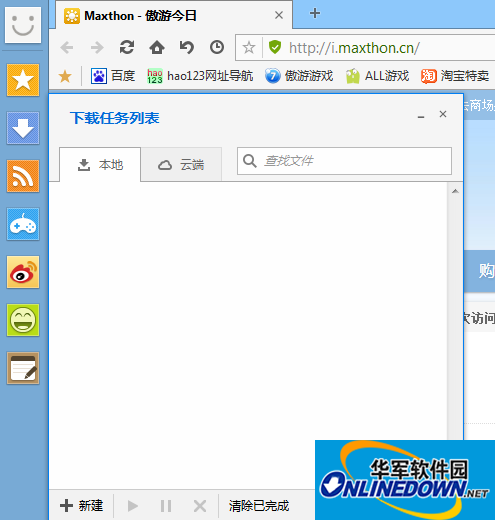
Task: Click 清除已完成 to clear finished downloads
Action: coord(259,506)
